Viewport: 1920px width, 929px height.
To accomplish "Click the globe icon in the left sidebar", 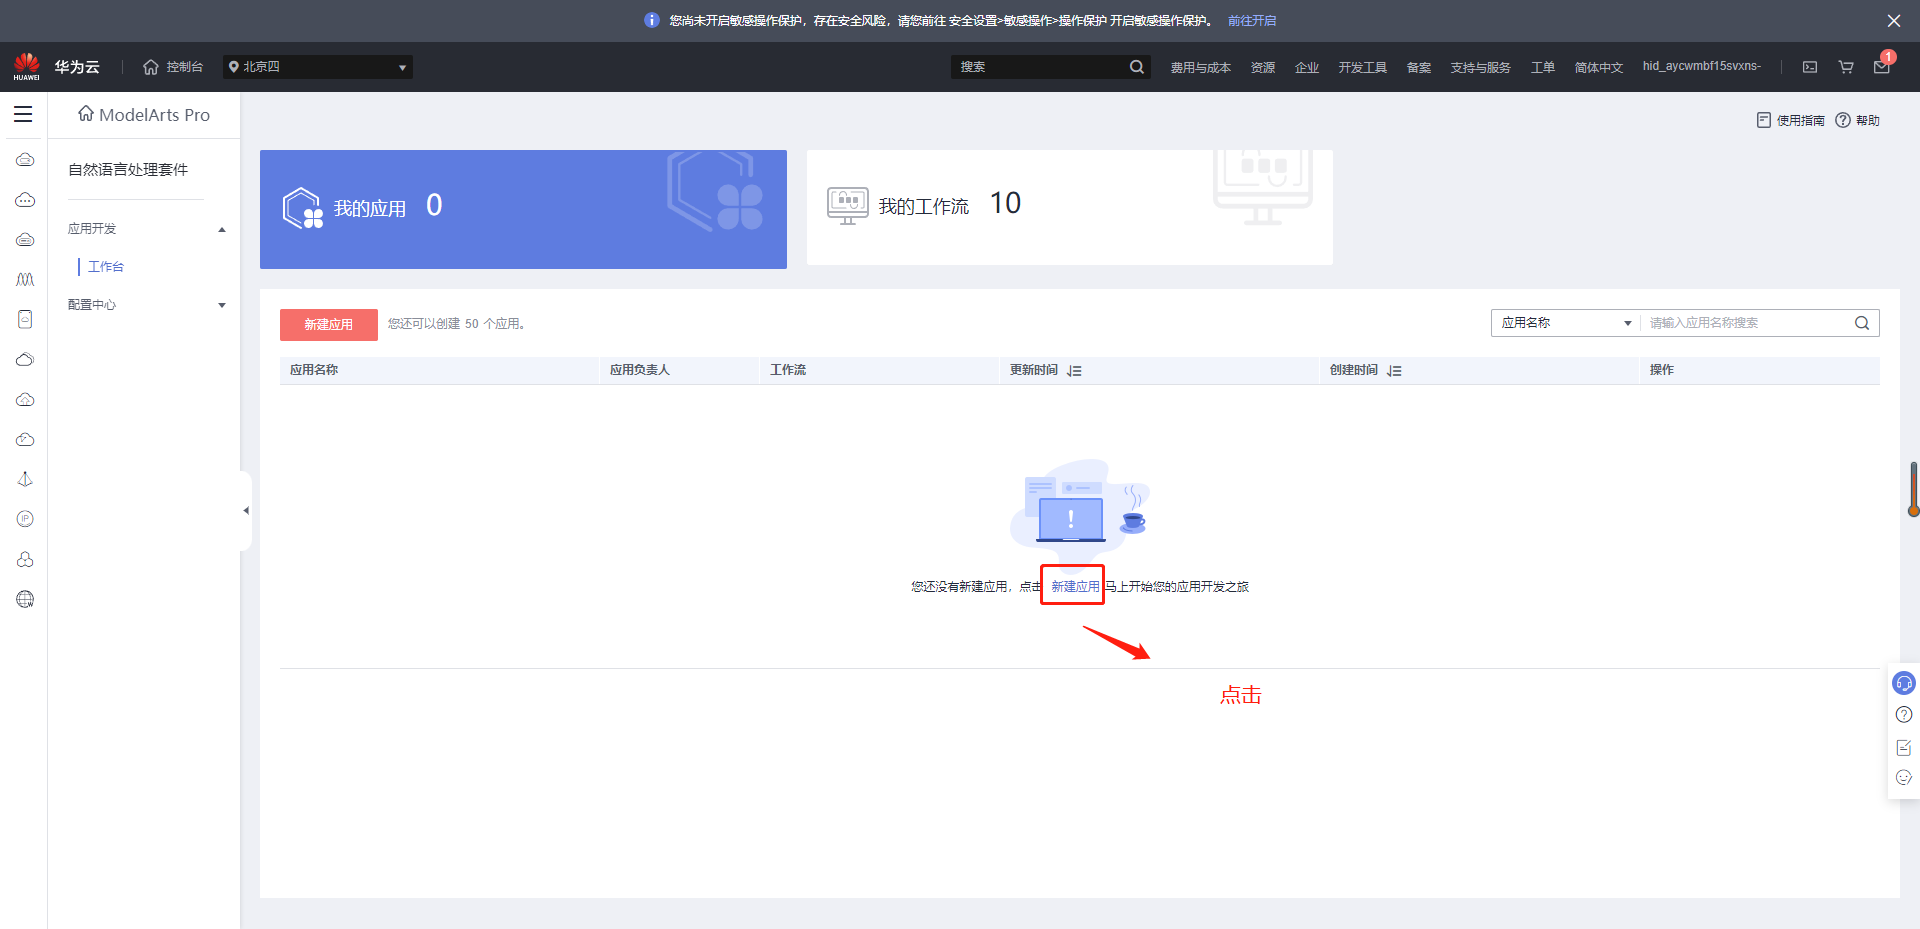I will tap(25, 599).
